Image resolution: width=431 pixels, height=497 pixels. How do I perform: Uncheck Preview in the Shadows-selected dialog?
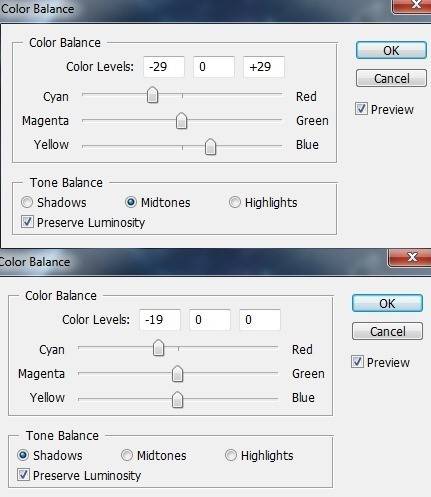[357, 362]
